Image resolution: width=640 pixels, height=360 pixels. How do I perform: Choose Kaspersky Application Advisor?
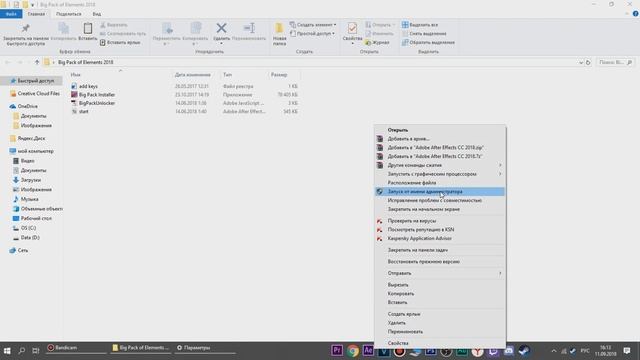[440, 238]
